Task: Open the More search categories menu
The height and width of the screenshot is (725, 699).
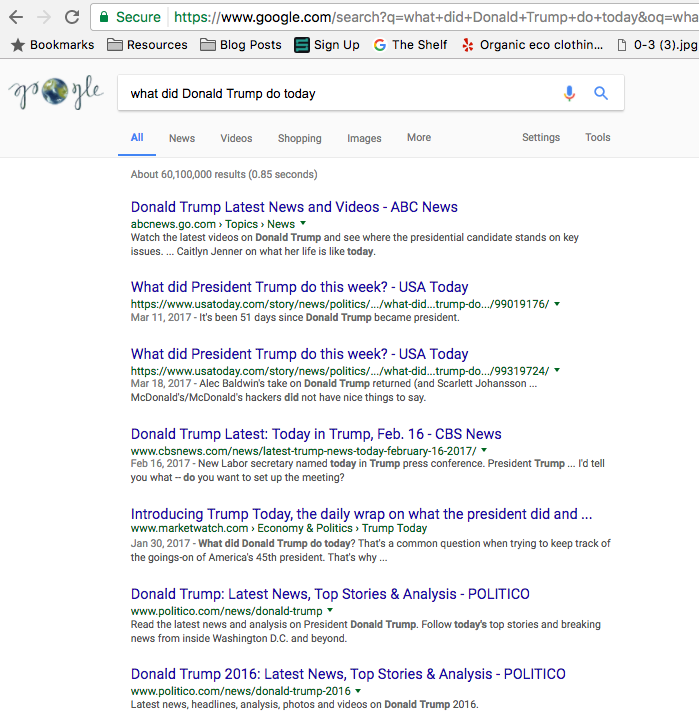Action: point(419,137)
